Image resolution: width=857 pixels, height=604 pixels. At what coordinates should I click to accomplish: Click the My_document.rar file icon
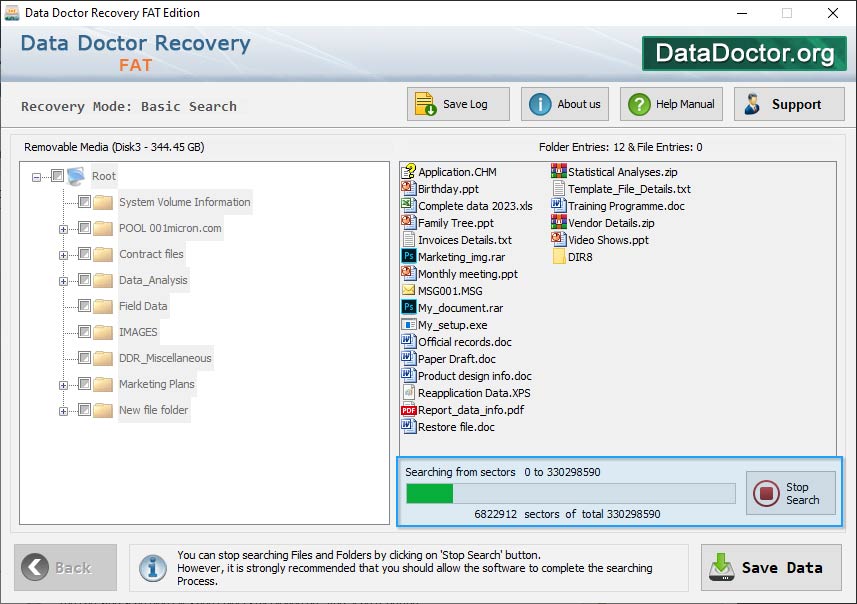pyautogui.click(x=408, y=307)
